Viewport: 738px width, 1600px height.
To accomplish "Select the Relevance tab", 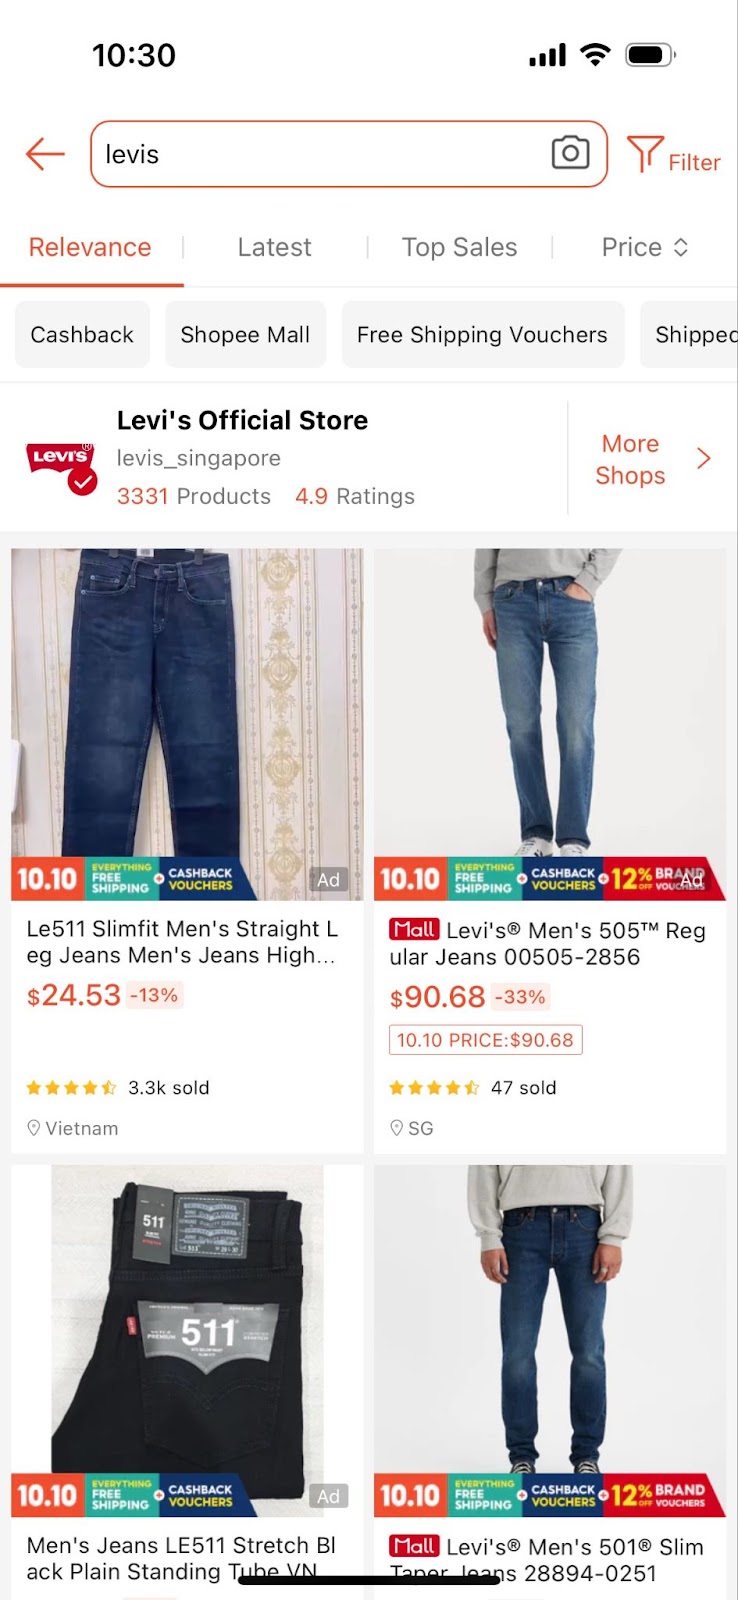I will pos(90,247).
